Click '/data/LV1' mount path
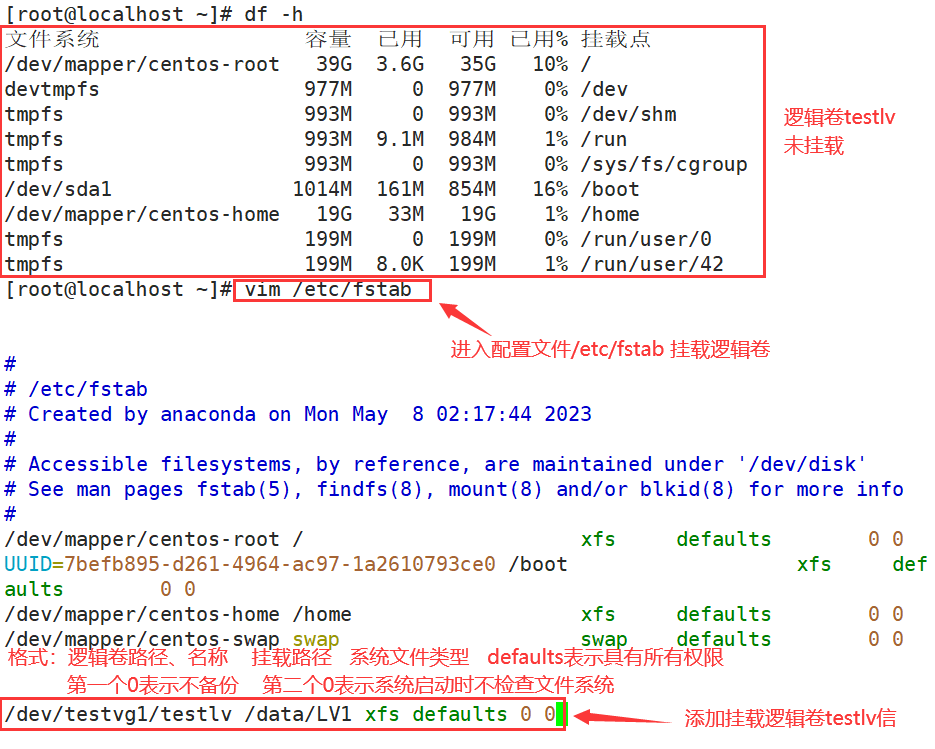This screenshot has height=749, width=935. pos(298,714)
